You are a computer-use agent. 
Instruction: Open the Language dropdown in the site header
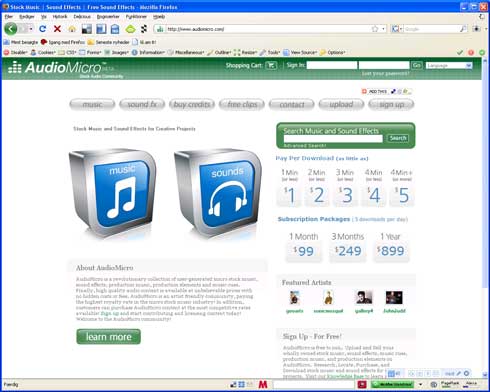coord(449,66)
